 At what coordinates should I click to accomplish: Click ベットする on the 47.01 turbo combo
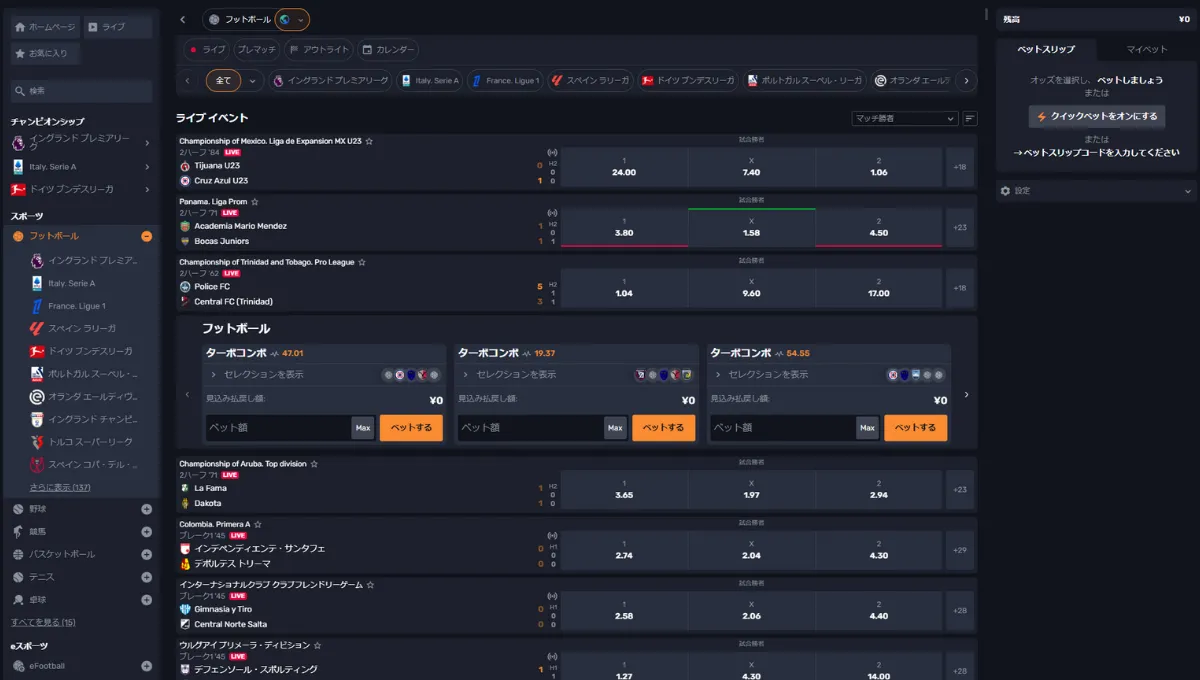click(x=411, y=428)
